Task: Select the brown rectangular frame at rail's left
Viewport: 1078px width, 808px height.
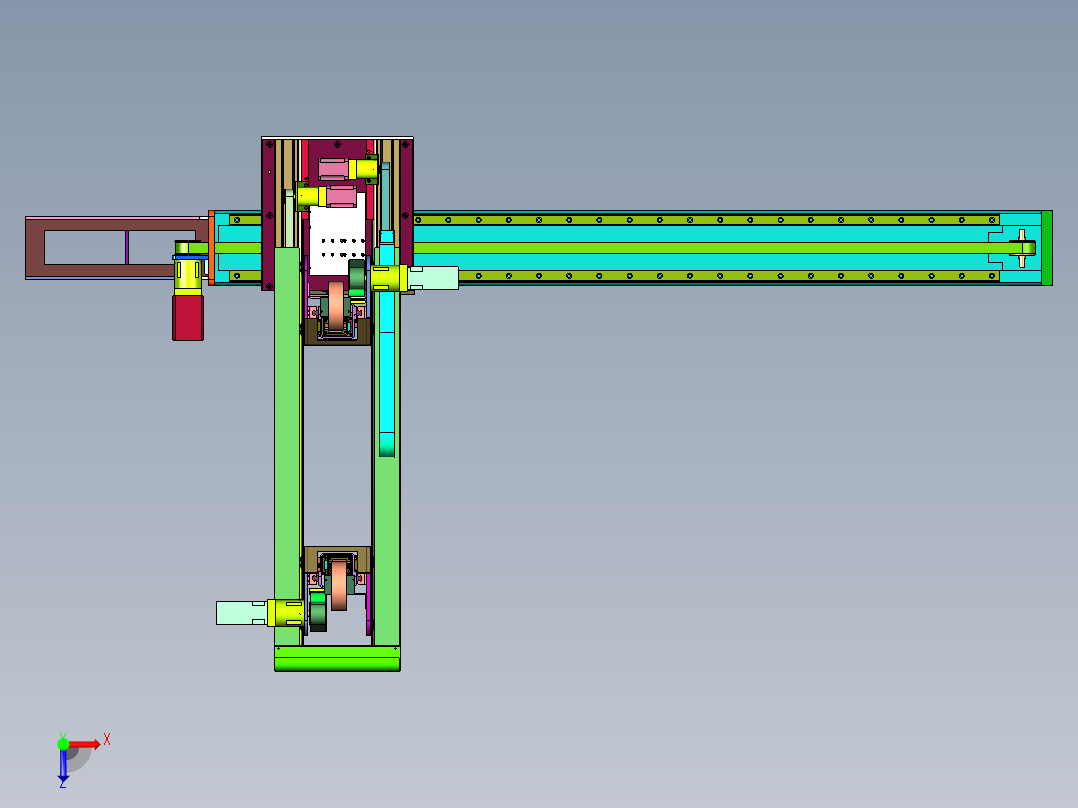Action: [116, 248]
